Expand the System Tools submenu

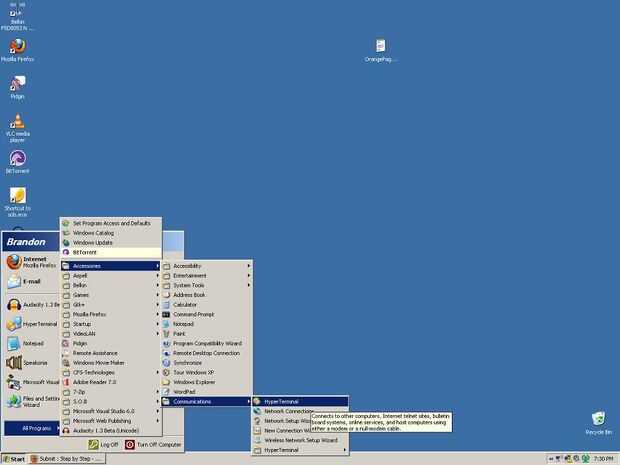207,285
